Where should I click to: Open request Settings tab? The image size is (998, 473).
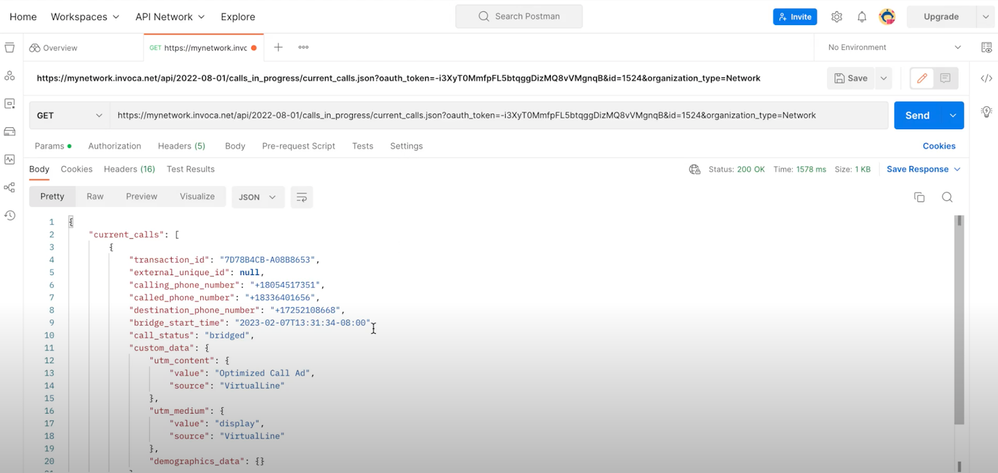[406, 146]
